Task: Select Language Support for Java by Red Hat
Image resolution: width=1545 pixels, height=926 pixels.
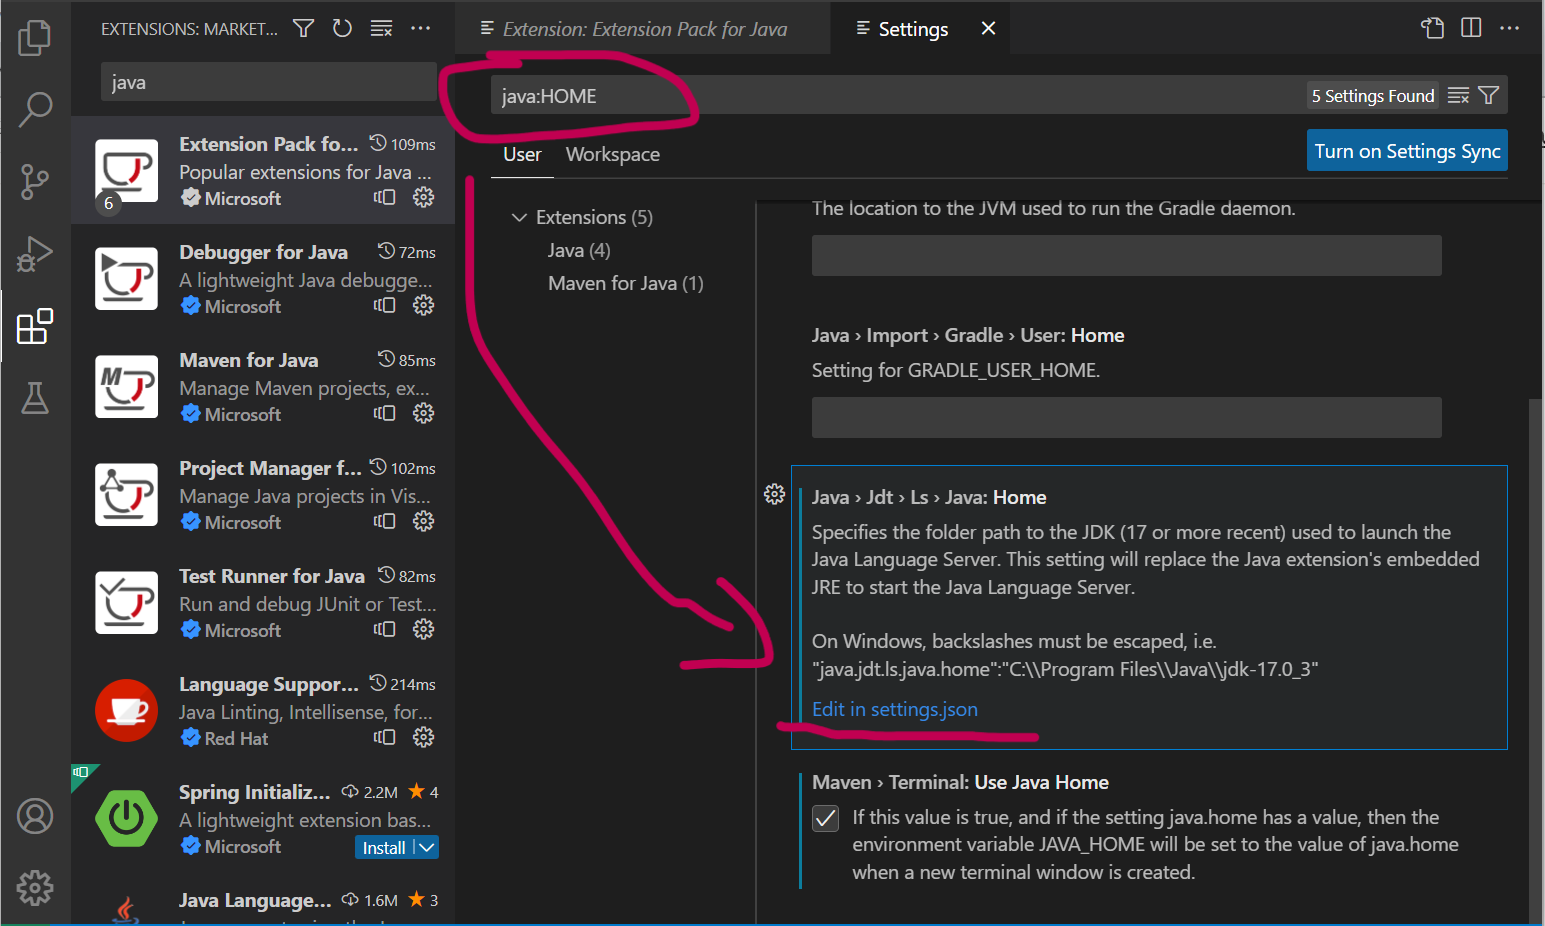Action: [x=263, y=710]
